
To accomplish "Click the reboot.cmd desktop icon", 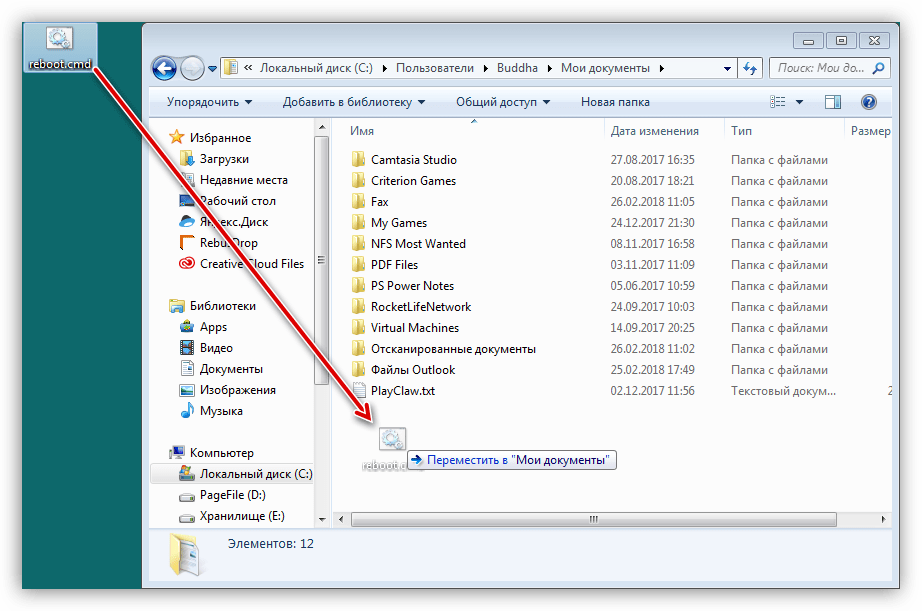I will click(59, 47).
